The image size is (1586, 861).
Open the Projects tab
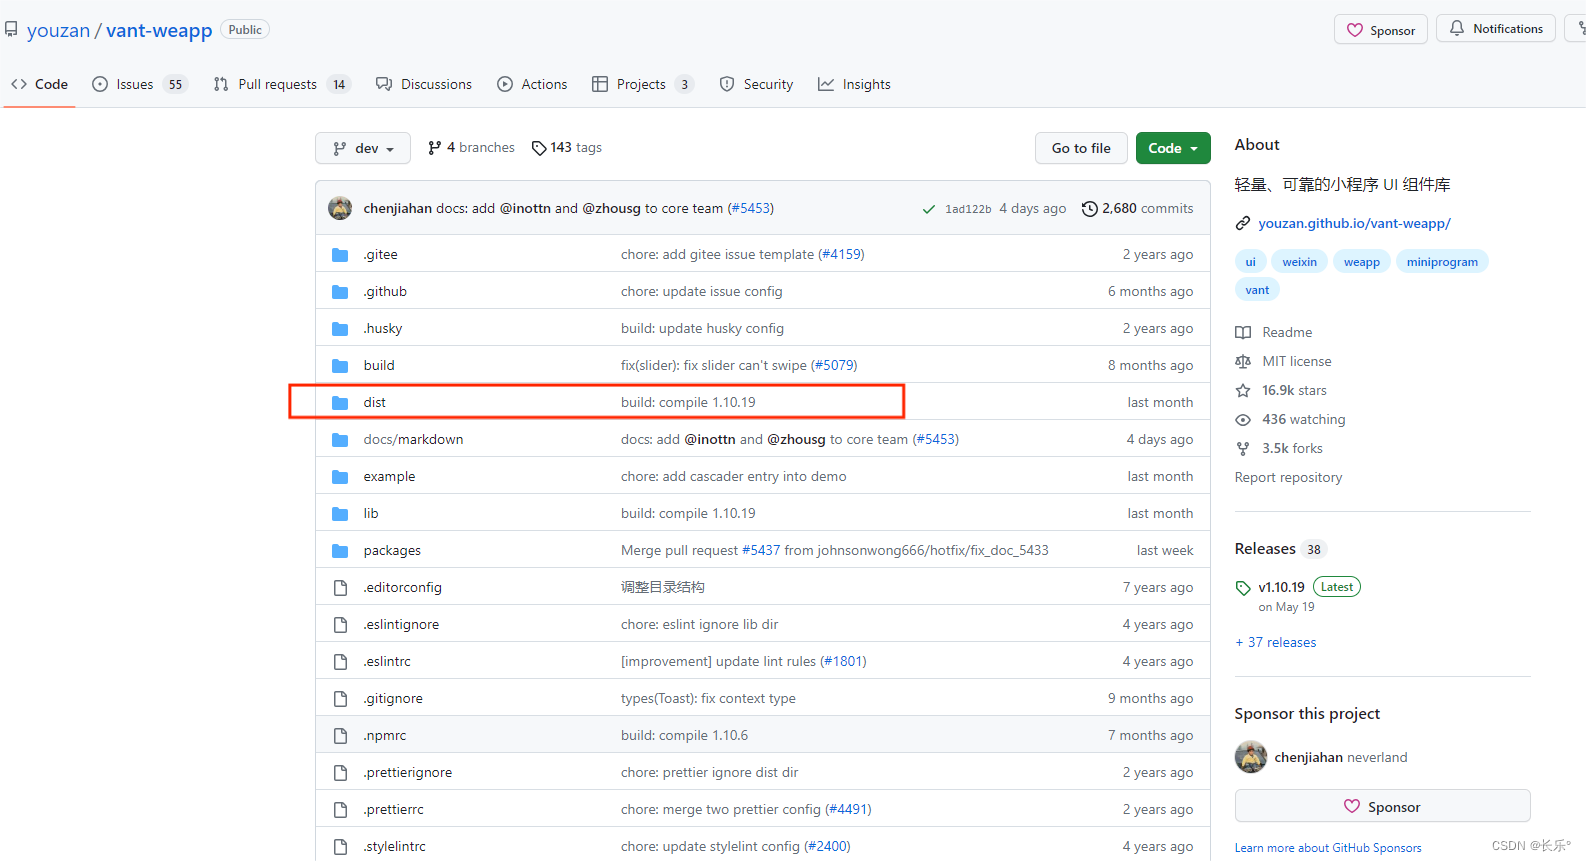click(643, 84)
